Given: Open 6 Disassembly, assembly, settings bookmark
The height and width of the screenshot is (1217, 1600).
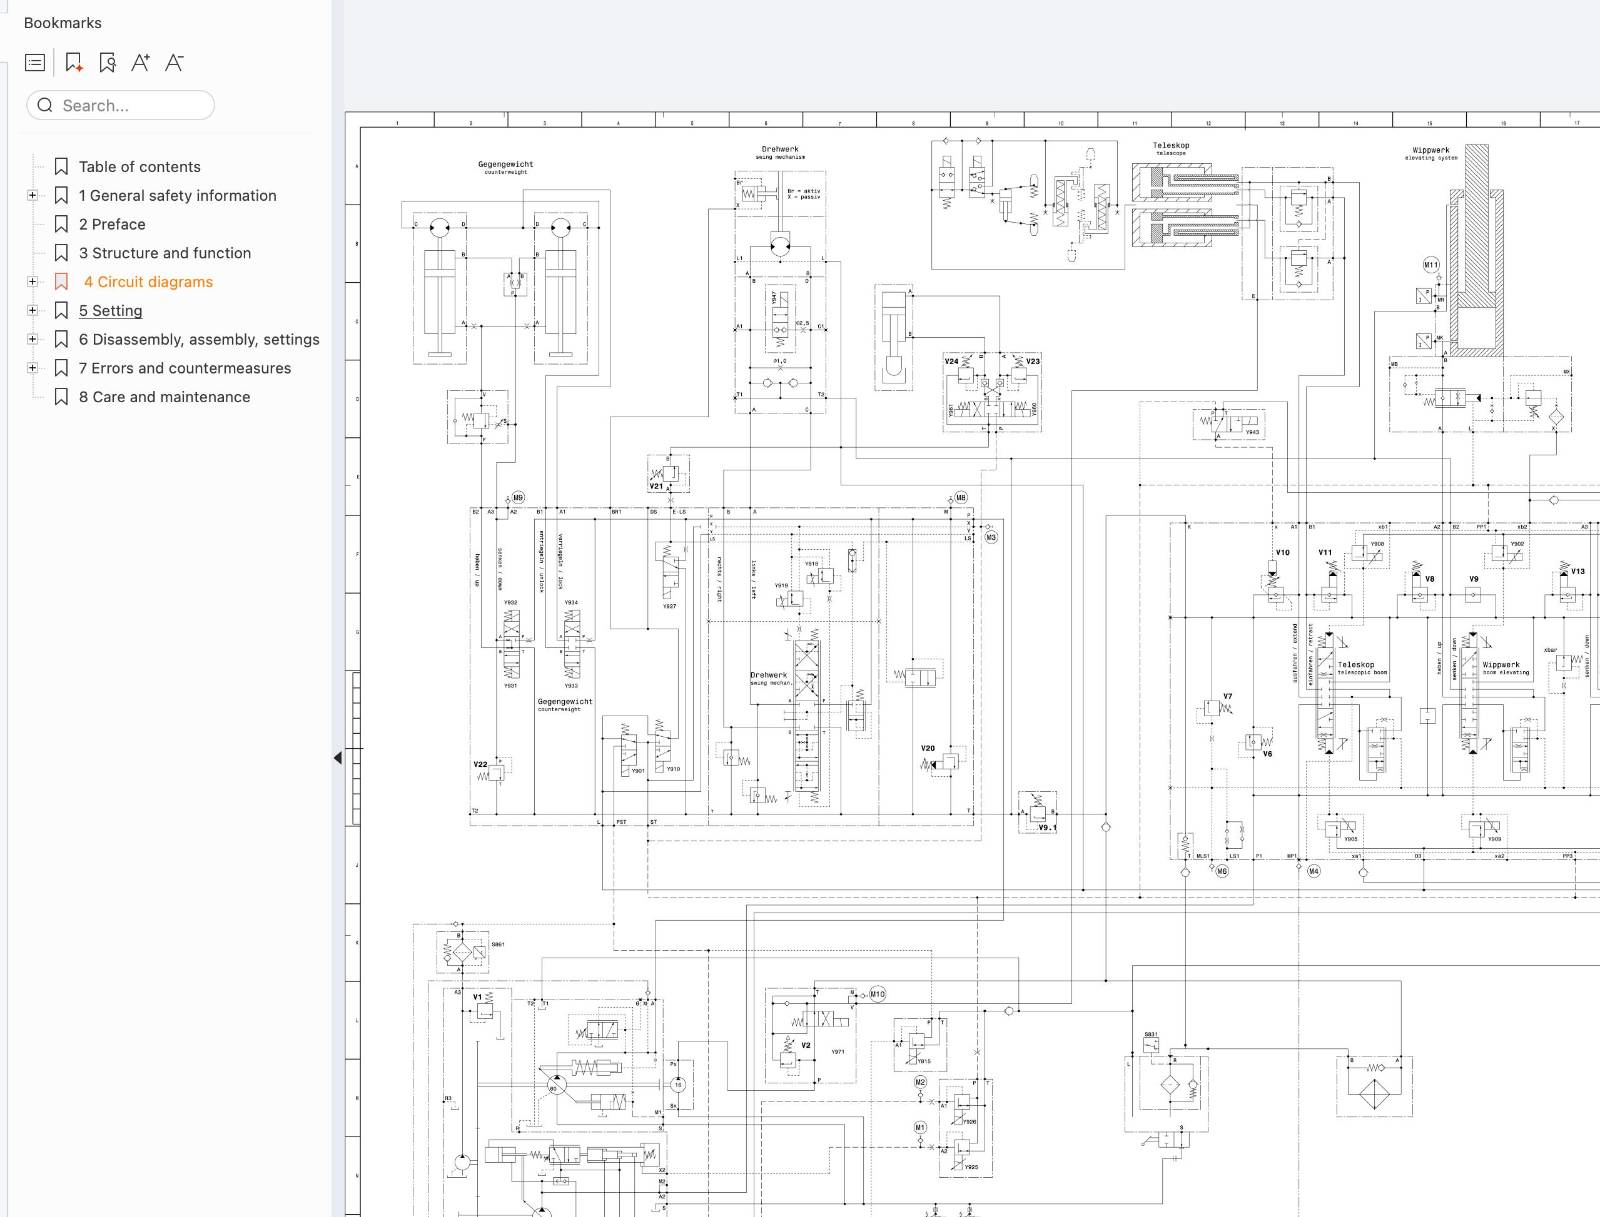Looking at the screenshot, I should point(199,340).
